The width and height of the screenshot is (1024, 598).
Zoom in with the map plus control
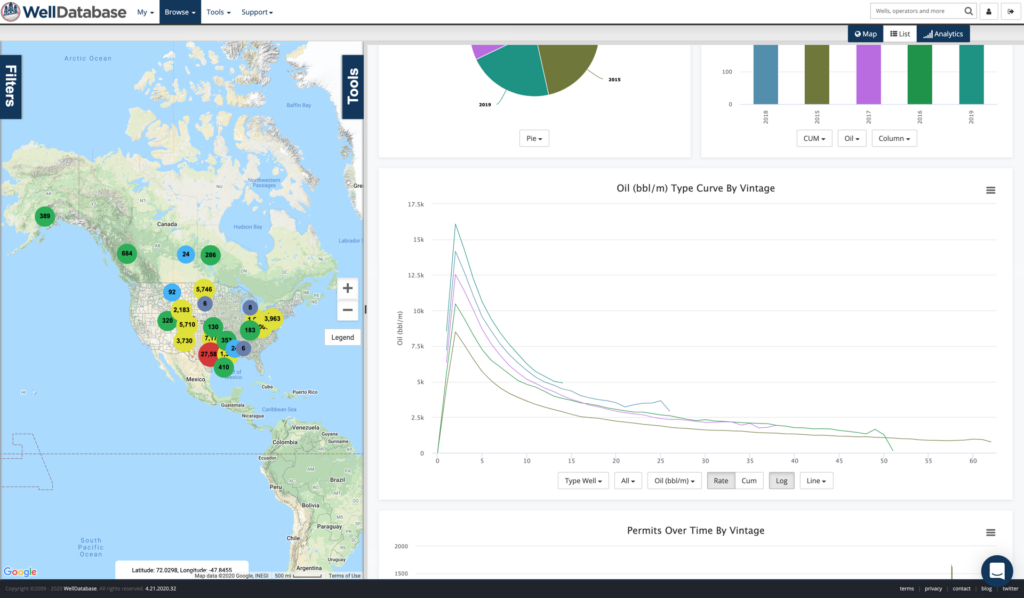point(347,288)
